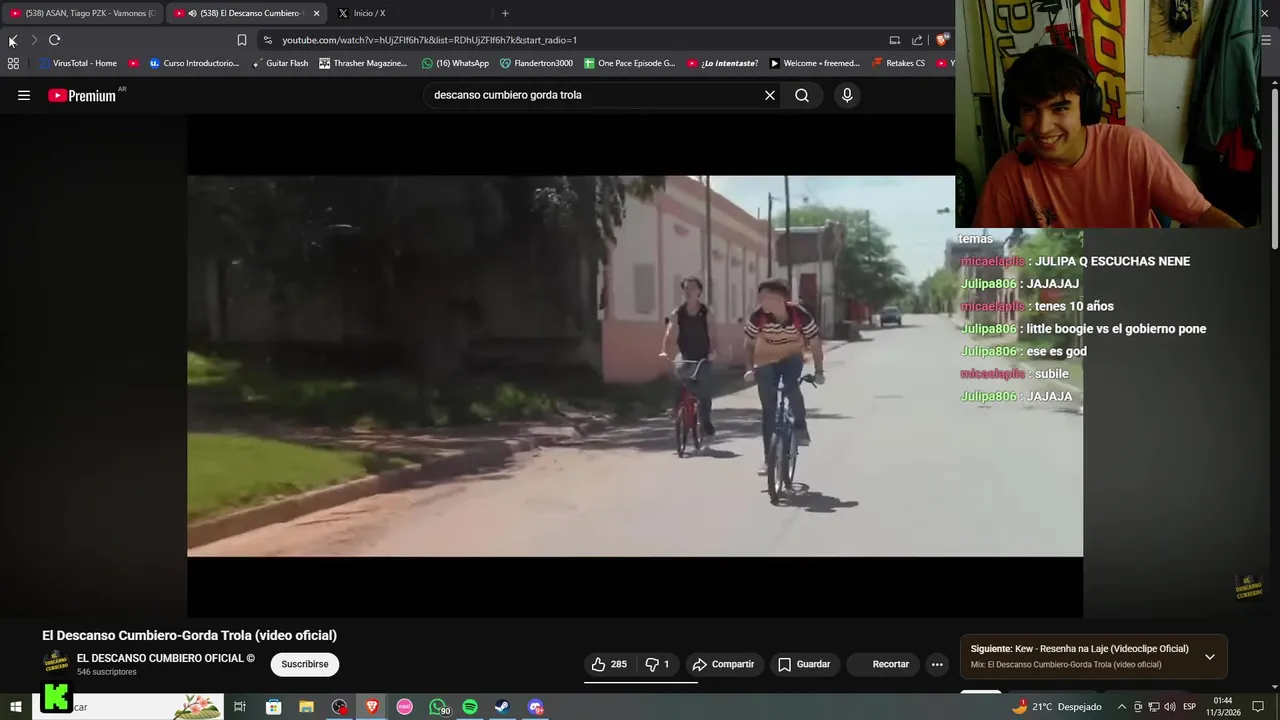Click the share icon in address bar
The height and width of the screenshot is (720, 1280).
click(917, 40)
